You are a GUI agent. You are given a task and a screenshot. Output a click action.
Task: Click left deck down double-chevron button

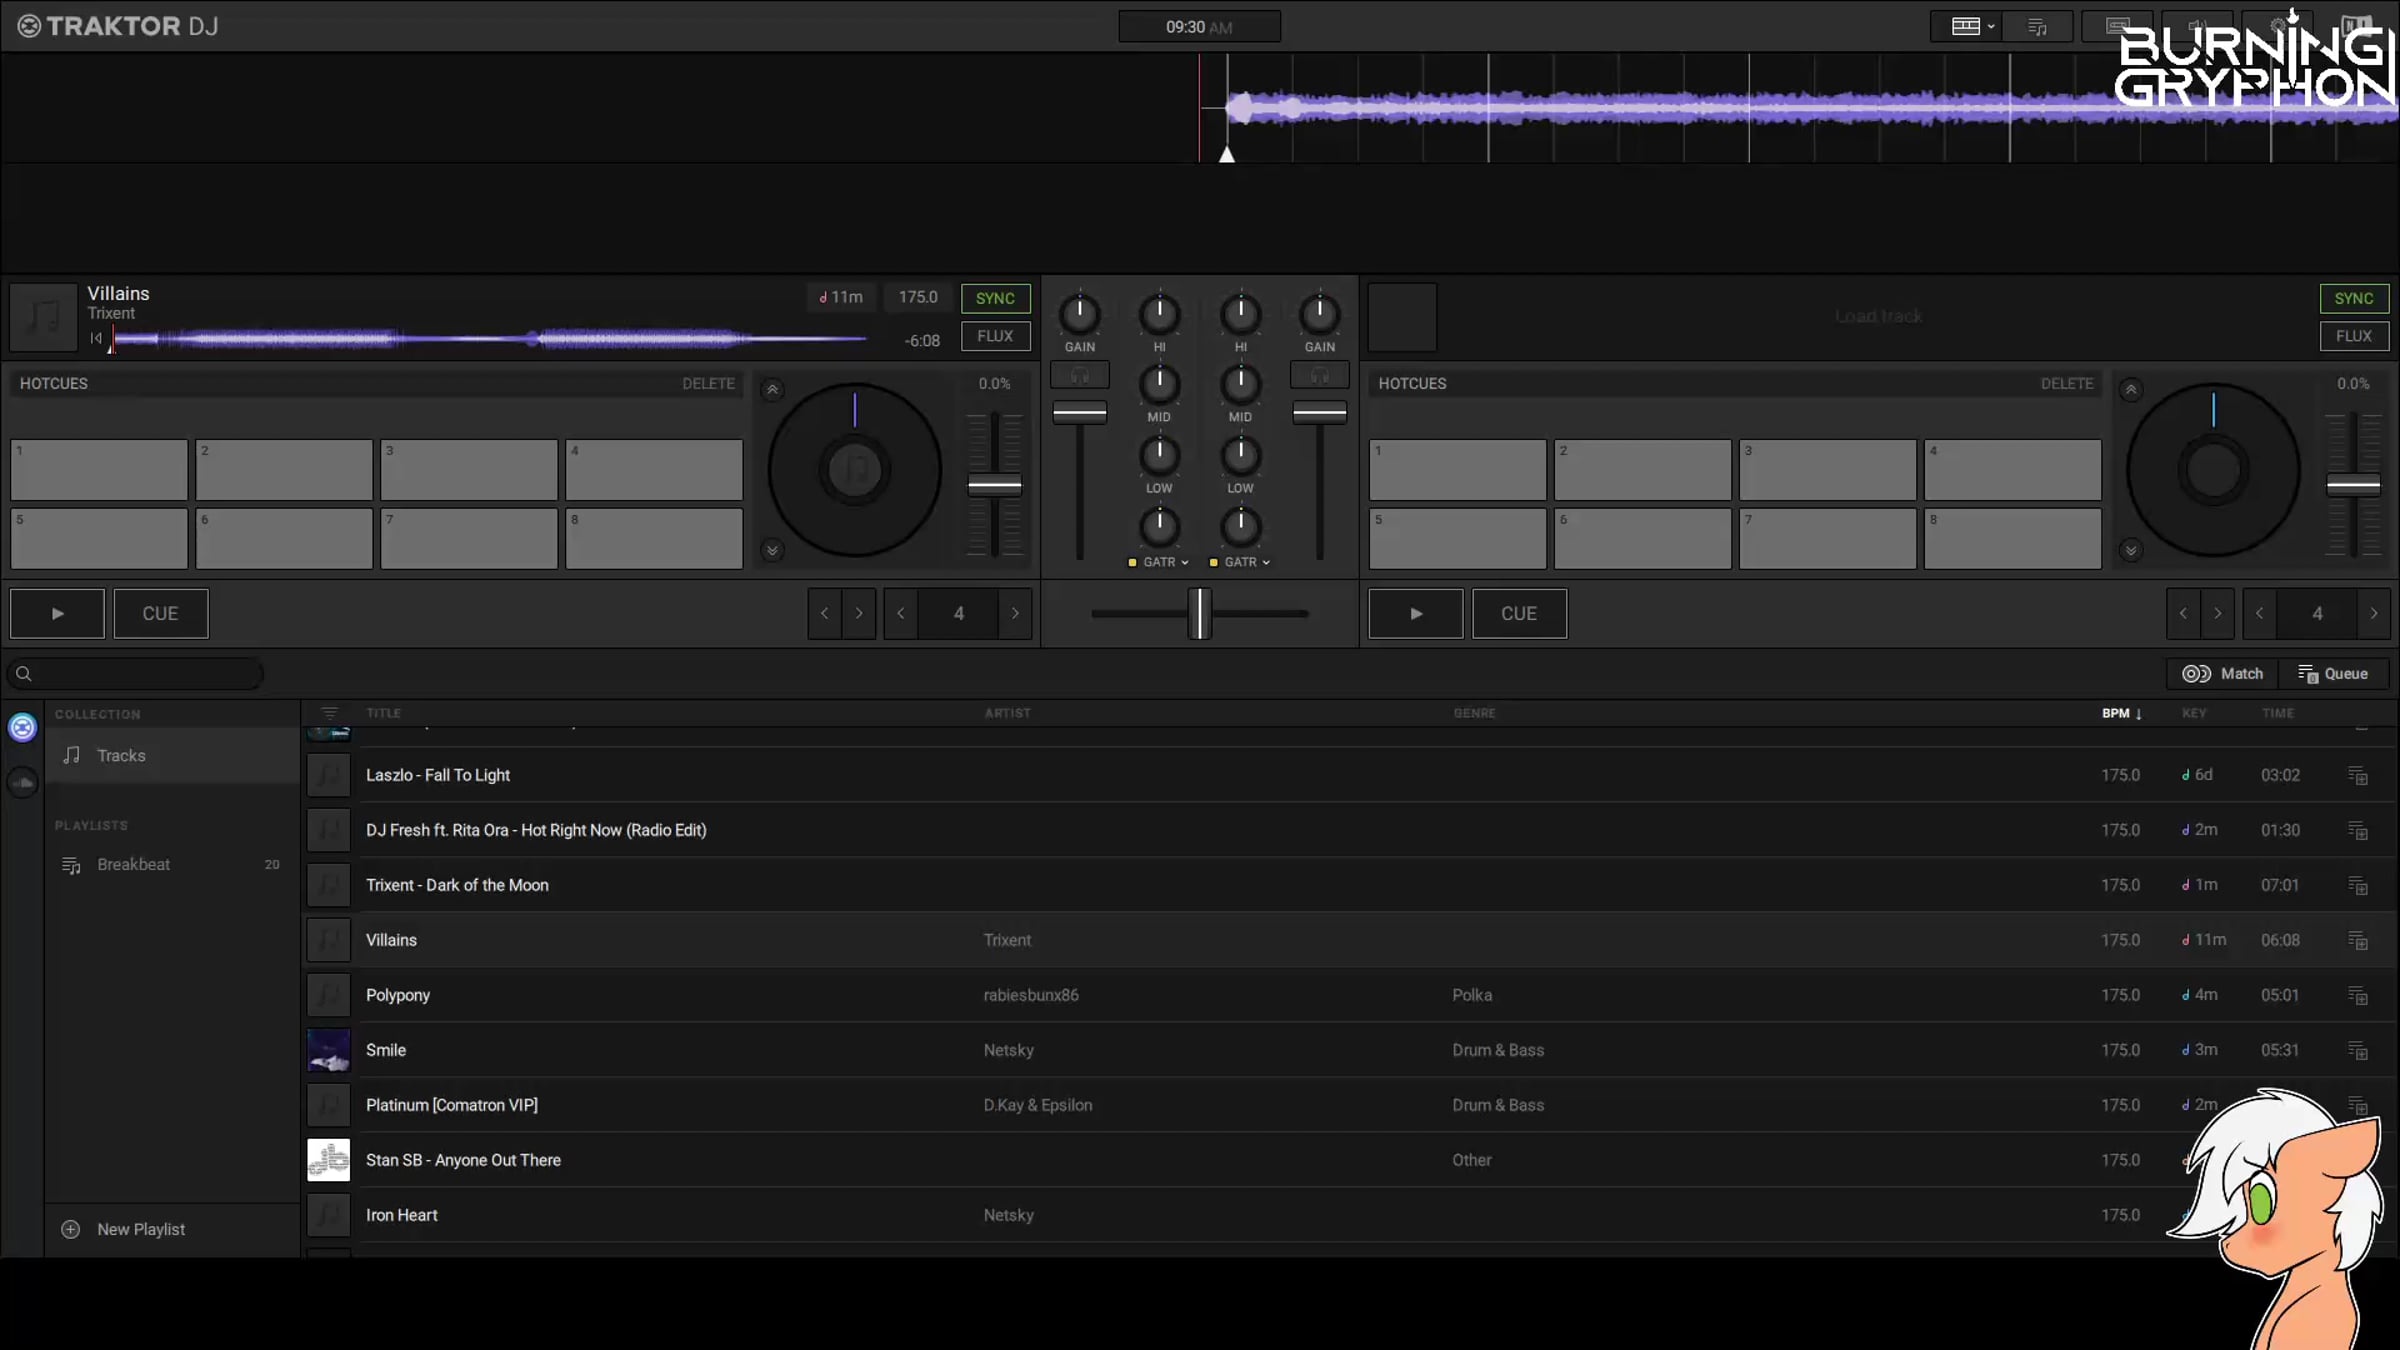(x=772, y=550)
